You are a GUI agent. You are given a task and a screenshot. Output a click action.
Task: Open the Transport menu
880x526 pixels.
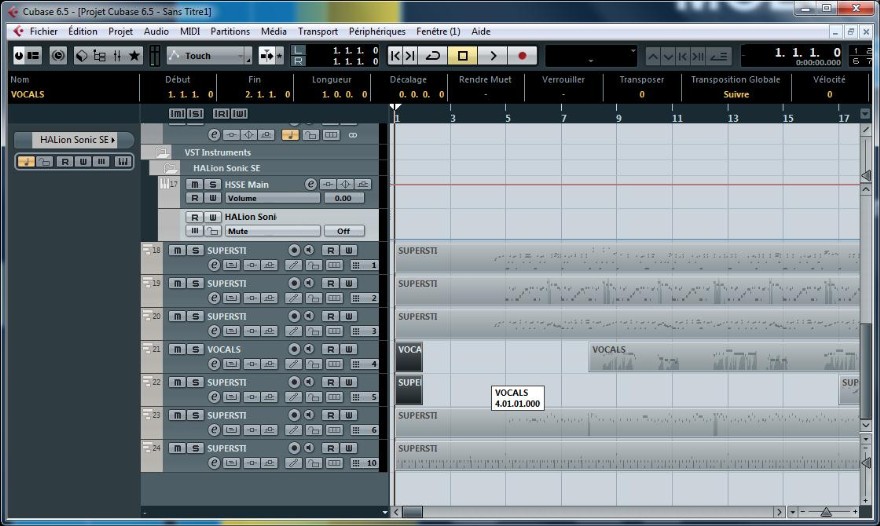(x=318, y=31)
